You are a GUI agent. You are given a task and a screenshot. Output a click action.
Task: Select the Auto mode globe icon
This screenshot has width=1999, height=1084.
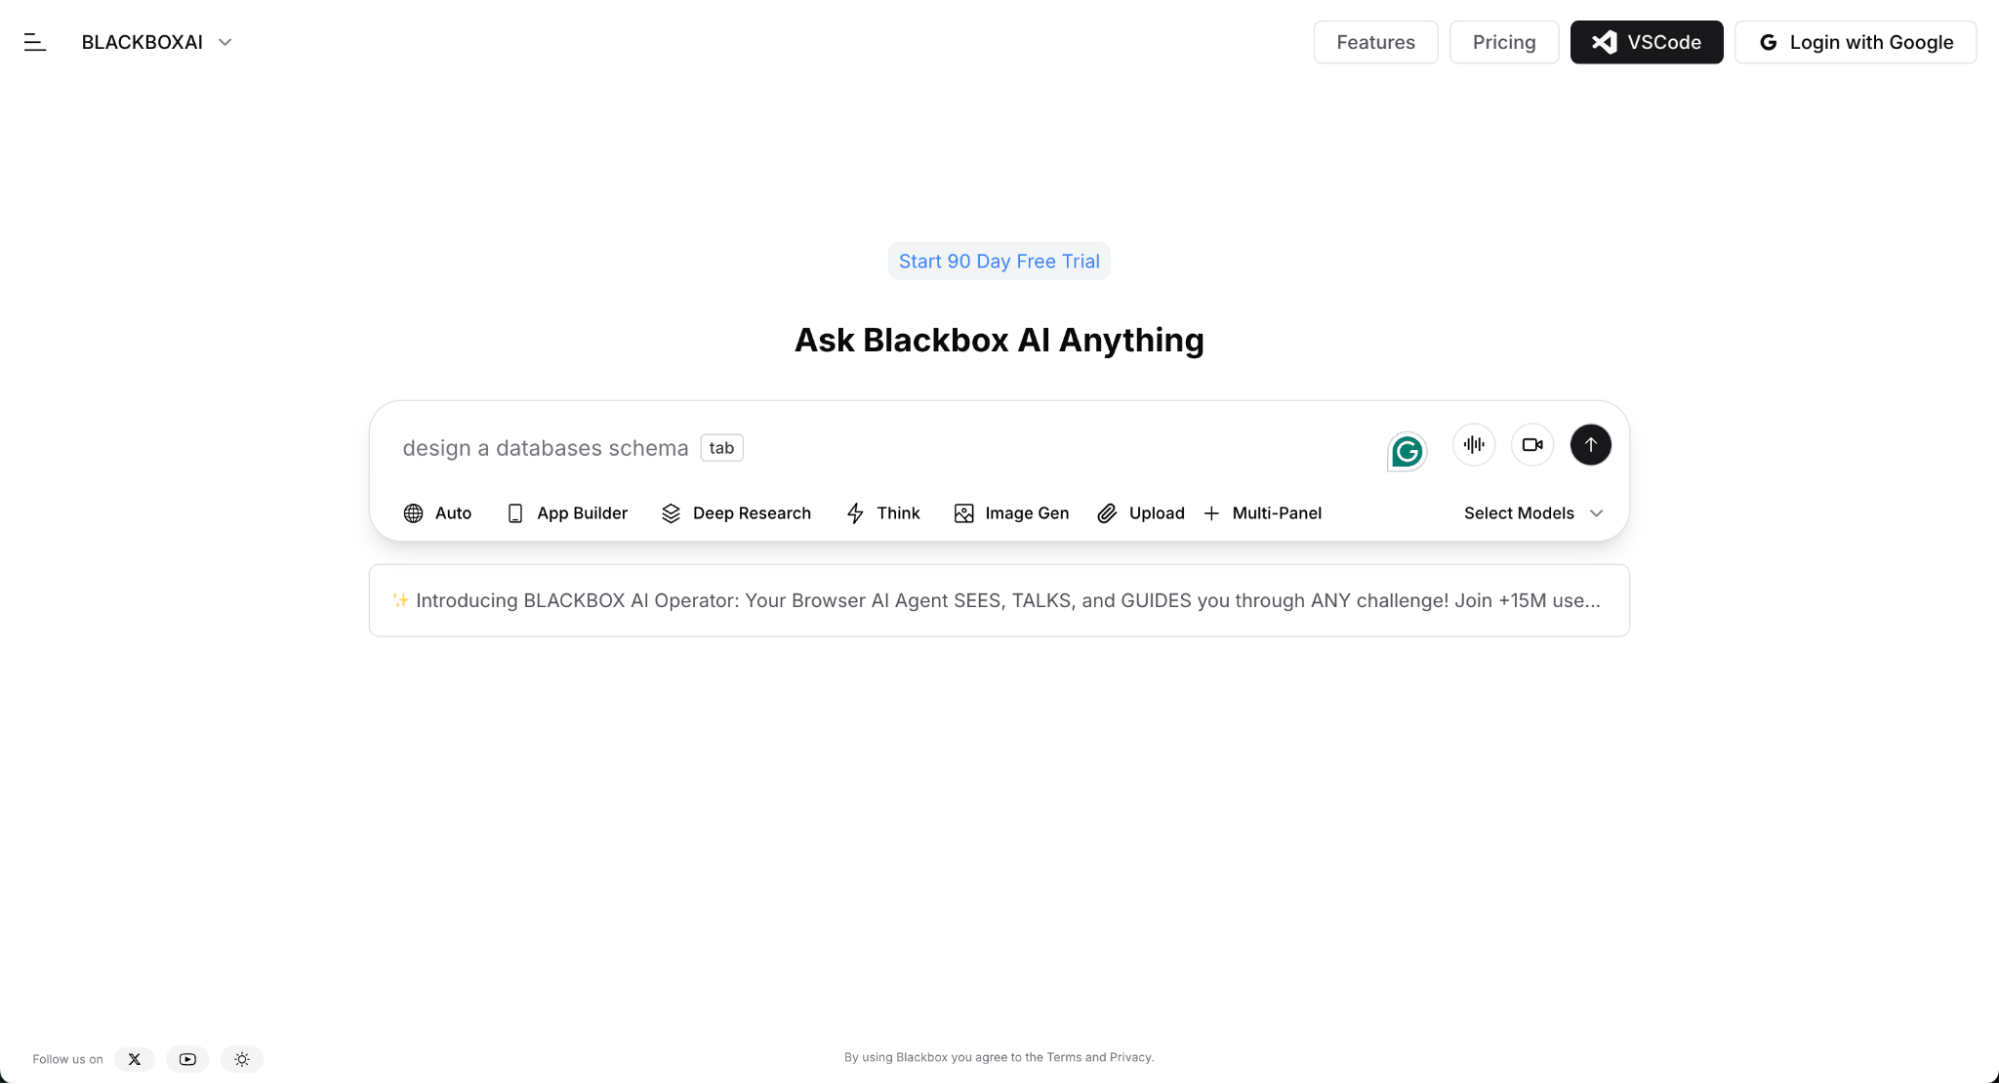tap(415, 513)
